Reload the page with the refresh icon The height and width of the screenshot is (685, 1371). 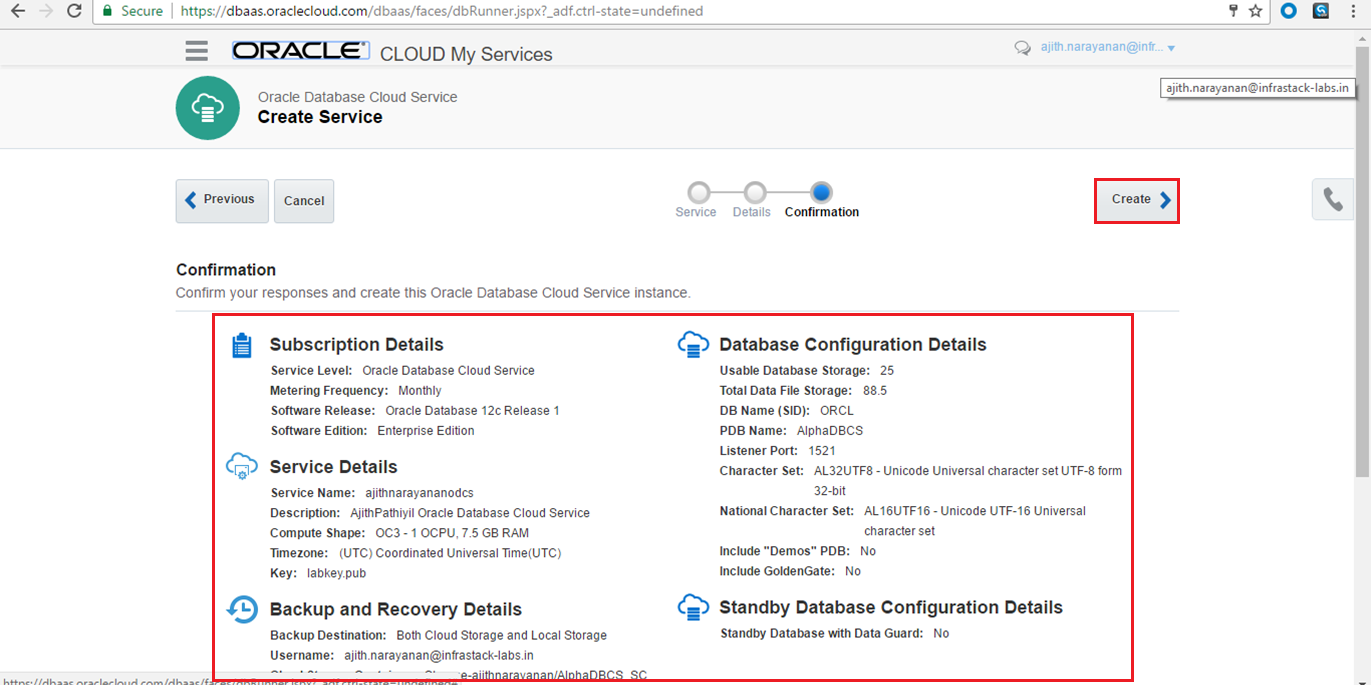(74, 11)
